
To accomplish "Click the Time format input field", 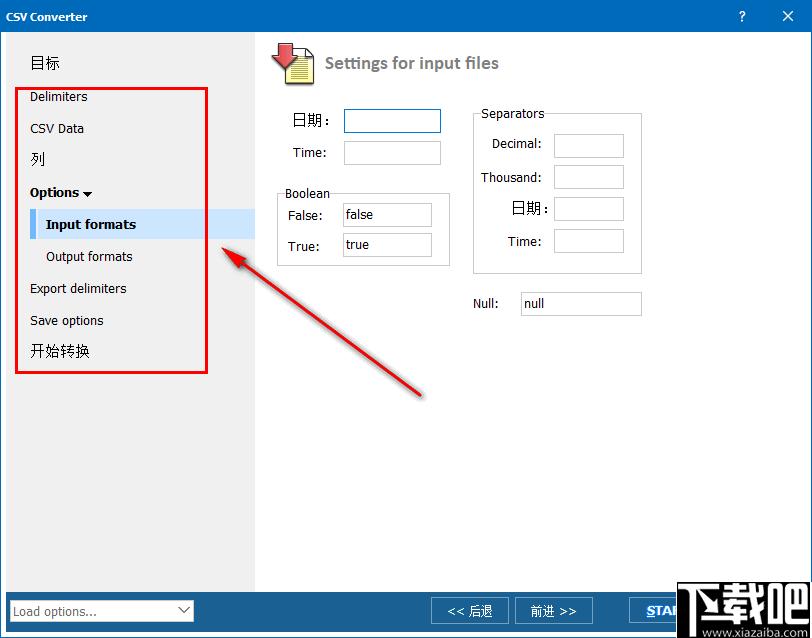I will pyautogui.click(x=392, y=153).
